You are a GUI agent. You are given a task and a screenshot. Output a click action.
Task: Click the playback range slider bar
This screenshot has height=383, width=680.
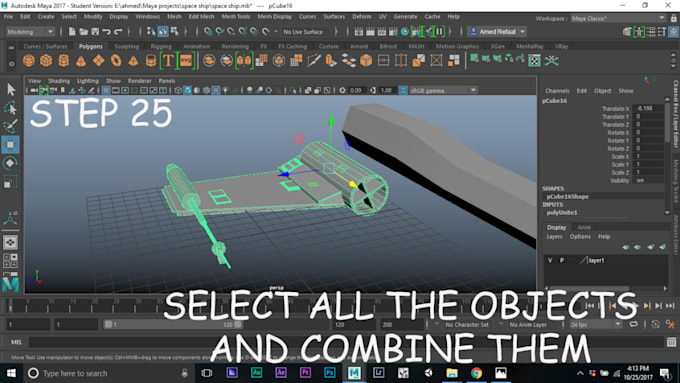(173, 324)
